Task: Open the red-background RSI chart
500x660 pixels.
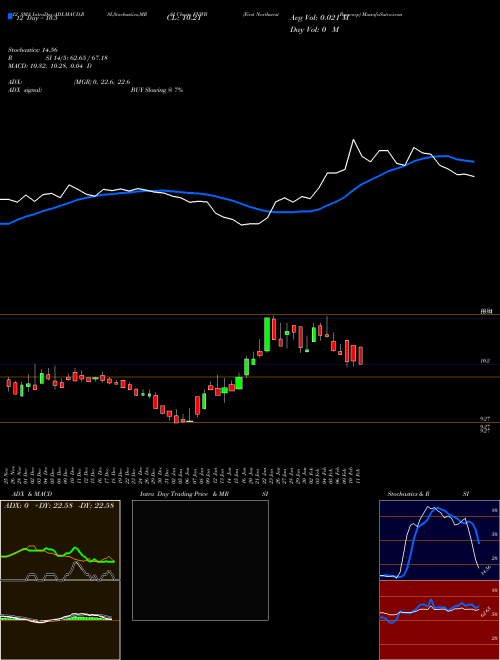Action: click(x=439, y=620)
